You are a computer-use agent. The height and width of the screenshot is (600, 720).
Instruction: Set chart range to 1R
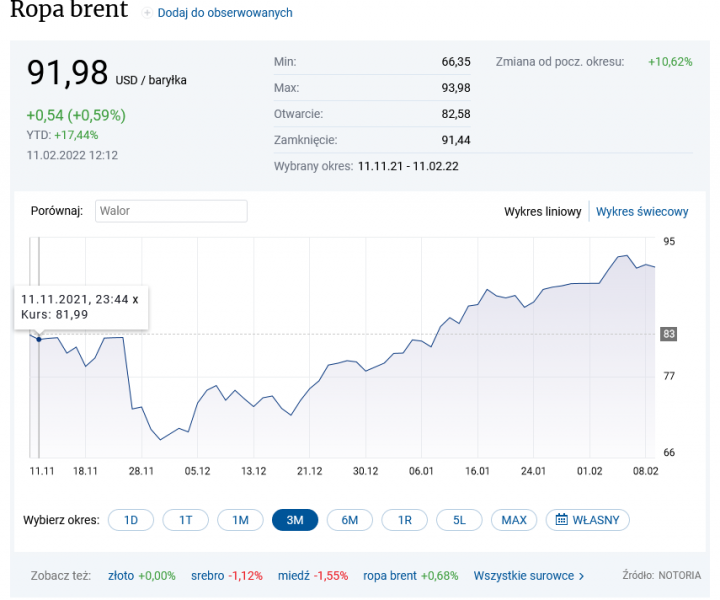(x=404, y=520)
